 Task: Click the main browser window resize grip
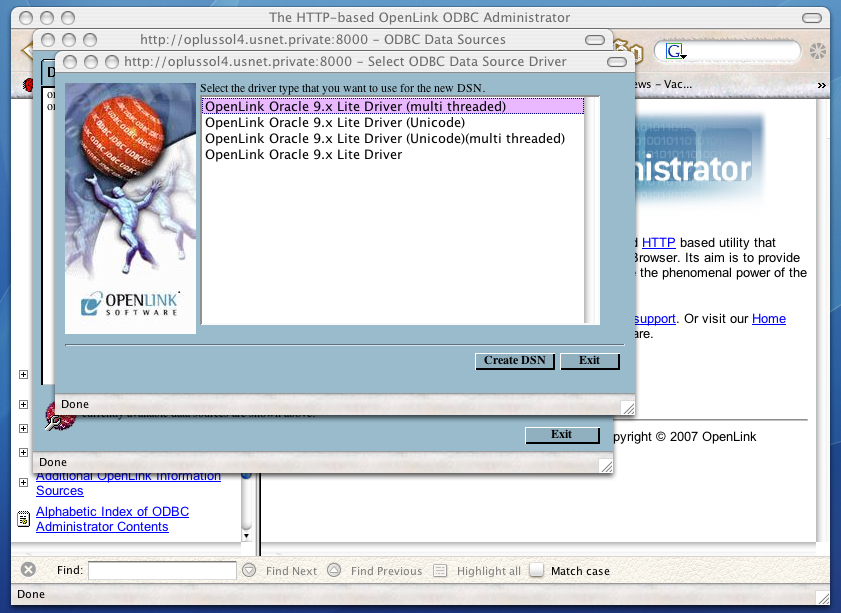pyautogui.click(x=822, y=597)
